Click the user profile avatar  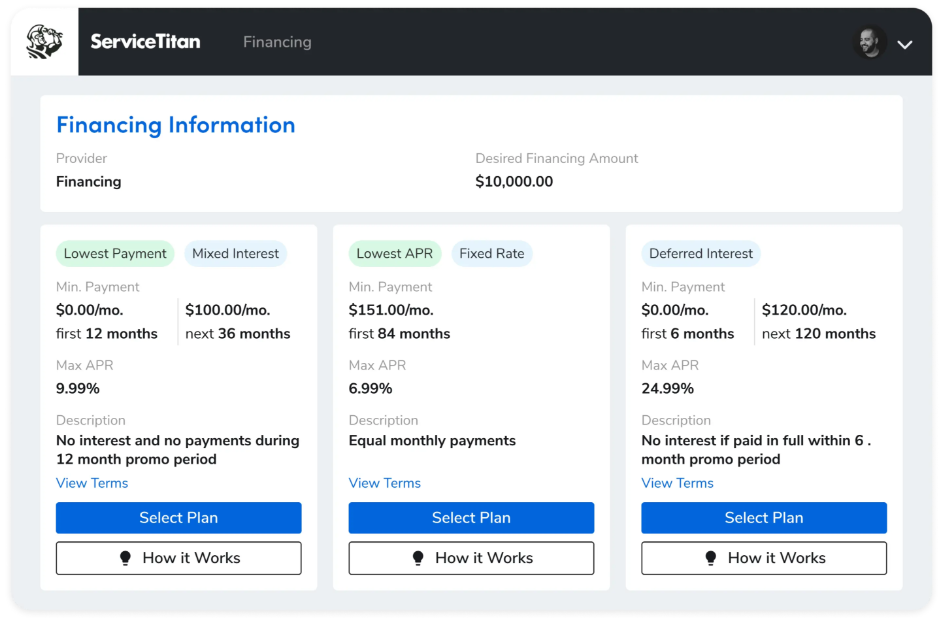pyautogui.click(x=870, y=43)
